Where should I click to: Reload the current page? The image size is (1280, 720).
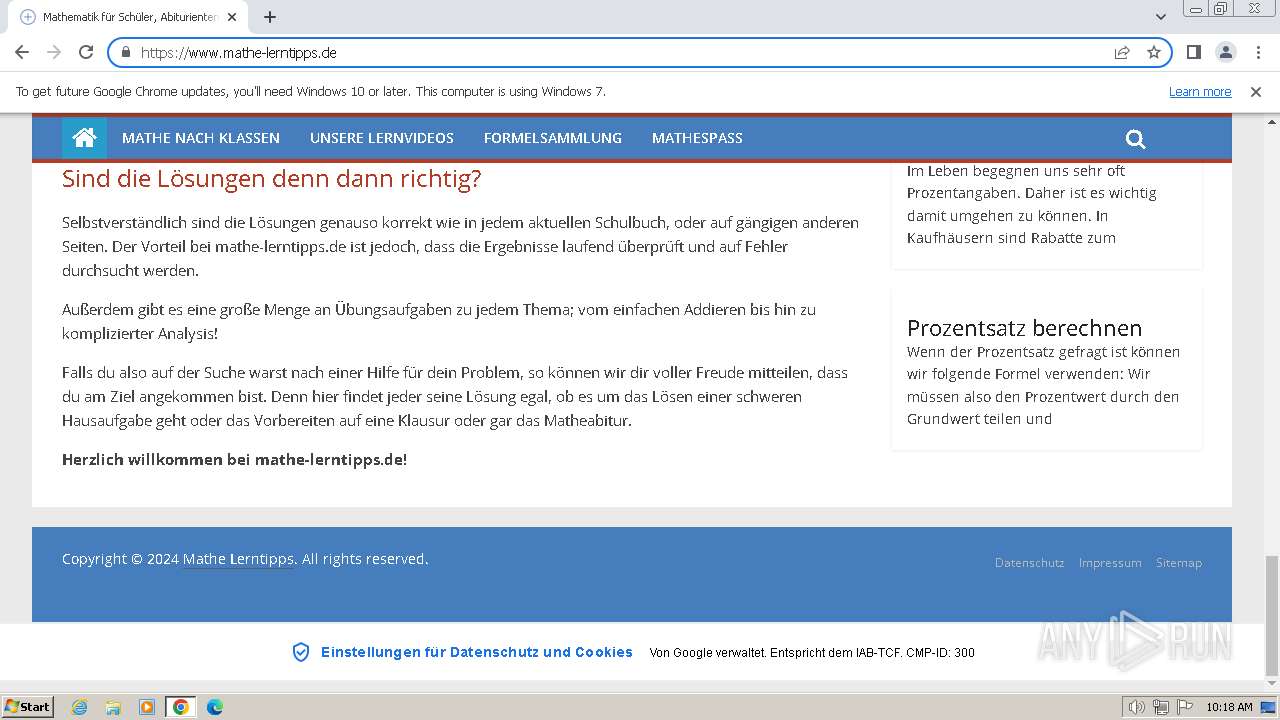[x=86, y=53]
